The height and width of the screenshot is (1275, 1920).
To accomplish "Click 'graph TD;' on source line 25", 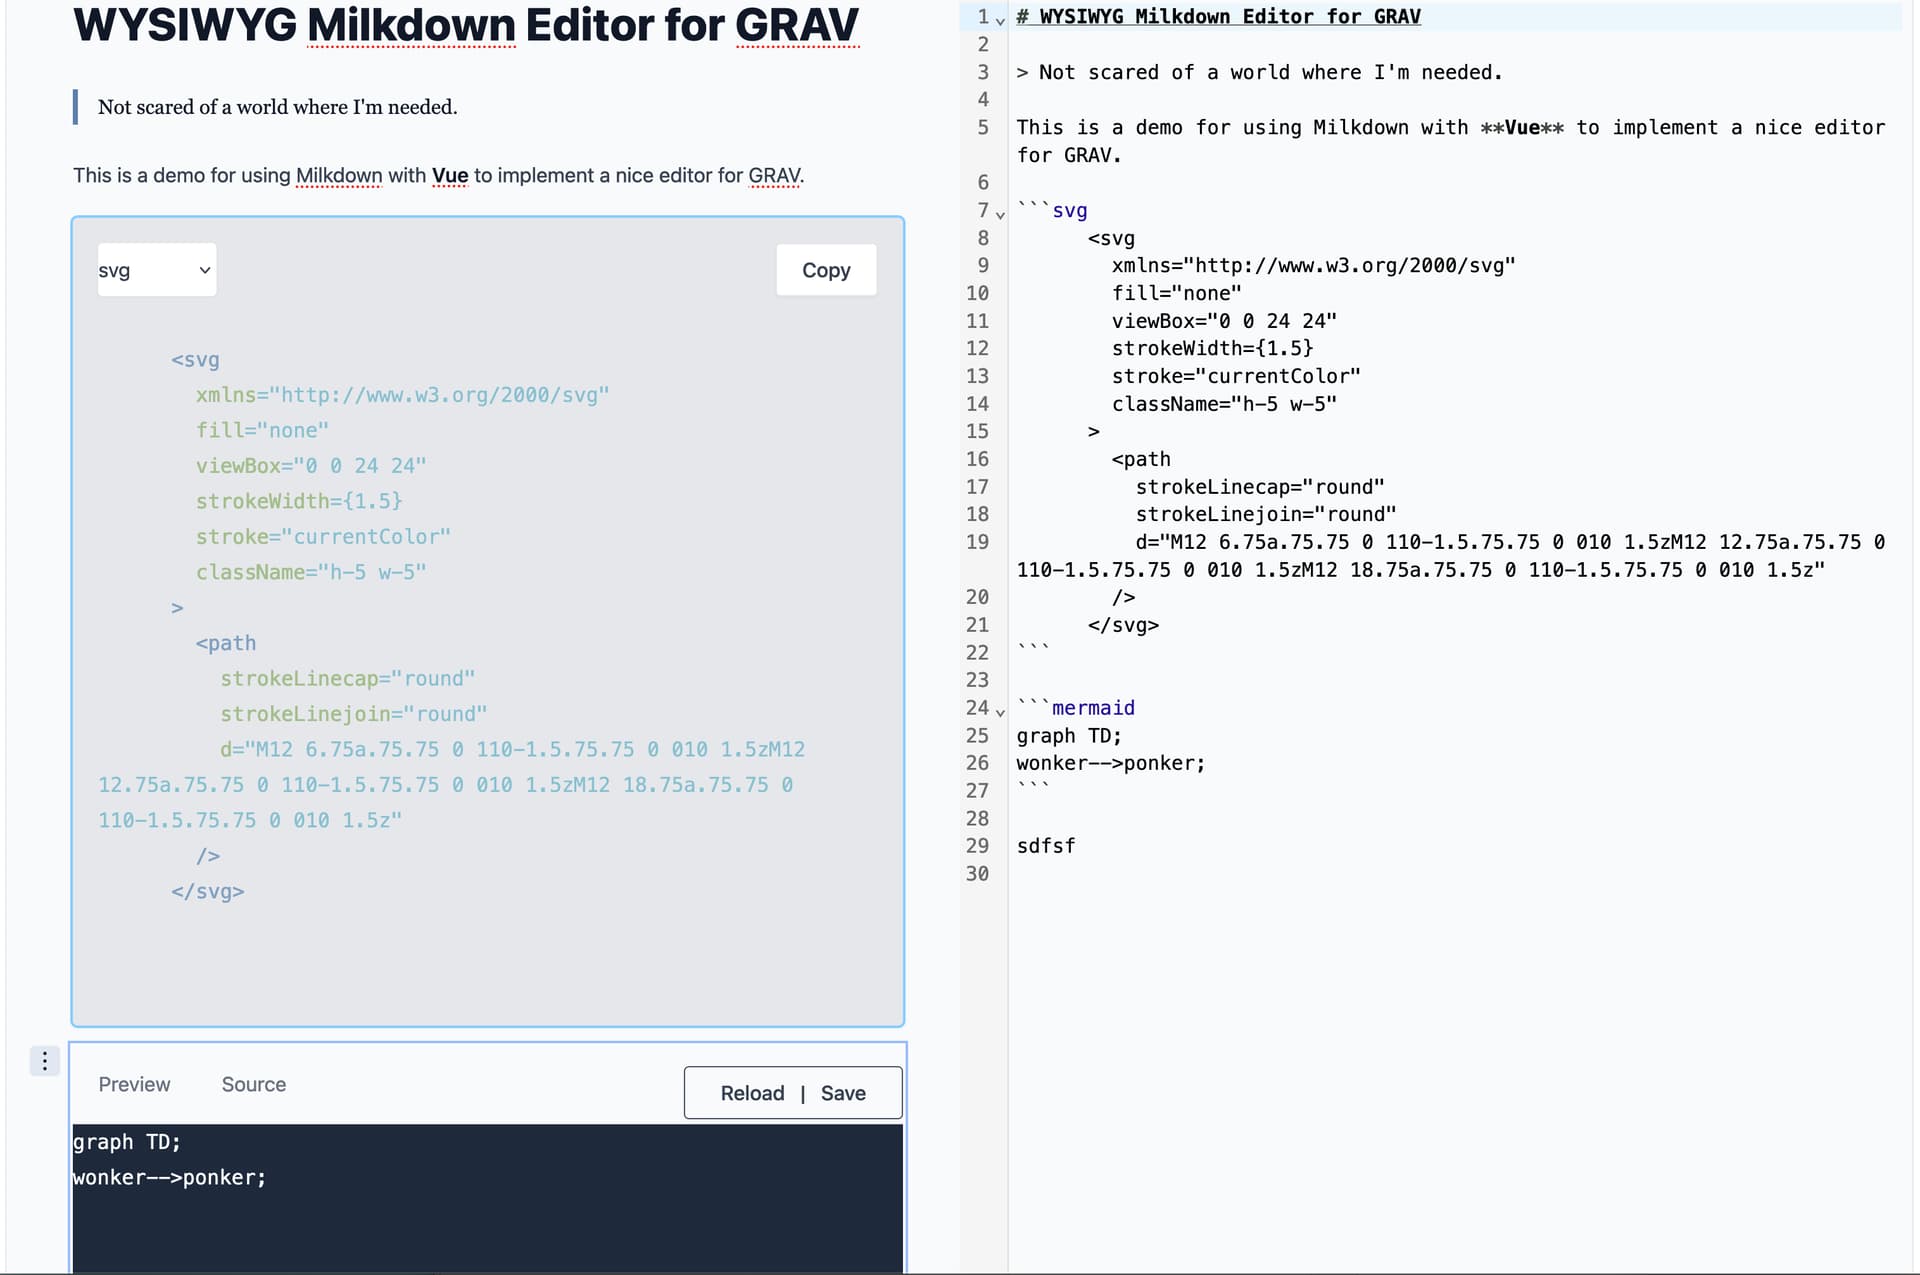I will [x=1069, y=736].
